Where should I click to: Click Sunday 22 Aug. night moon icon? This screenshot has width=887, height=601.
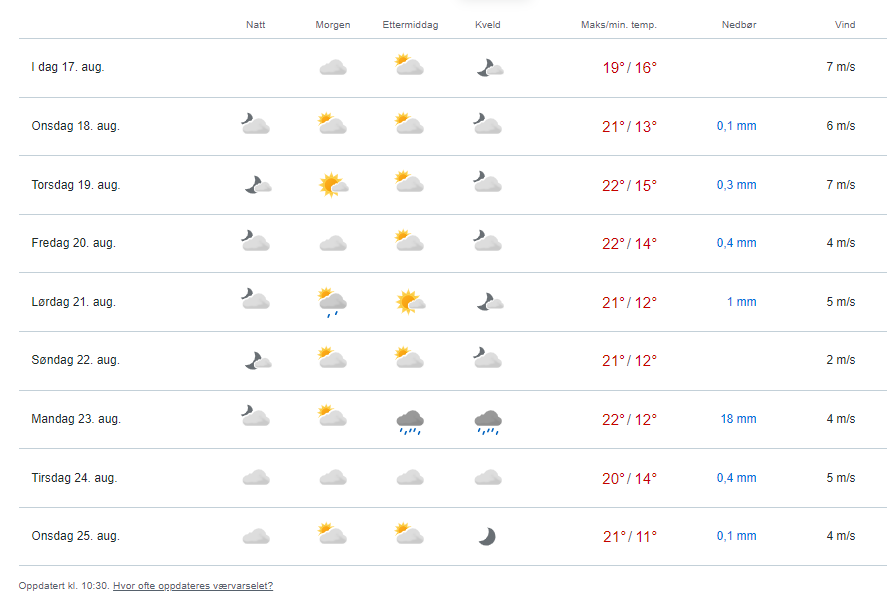[x=257, y=360]
